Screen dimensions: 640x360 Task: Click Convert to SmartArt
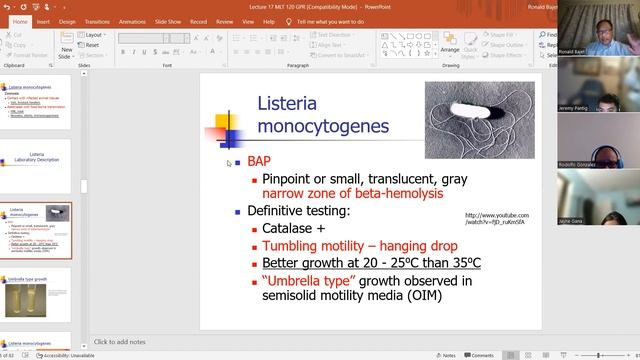click(x=338, y=55)
